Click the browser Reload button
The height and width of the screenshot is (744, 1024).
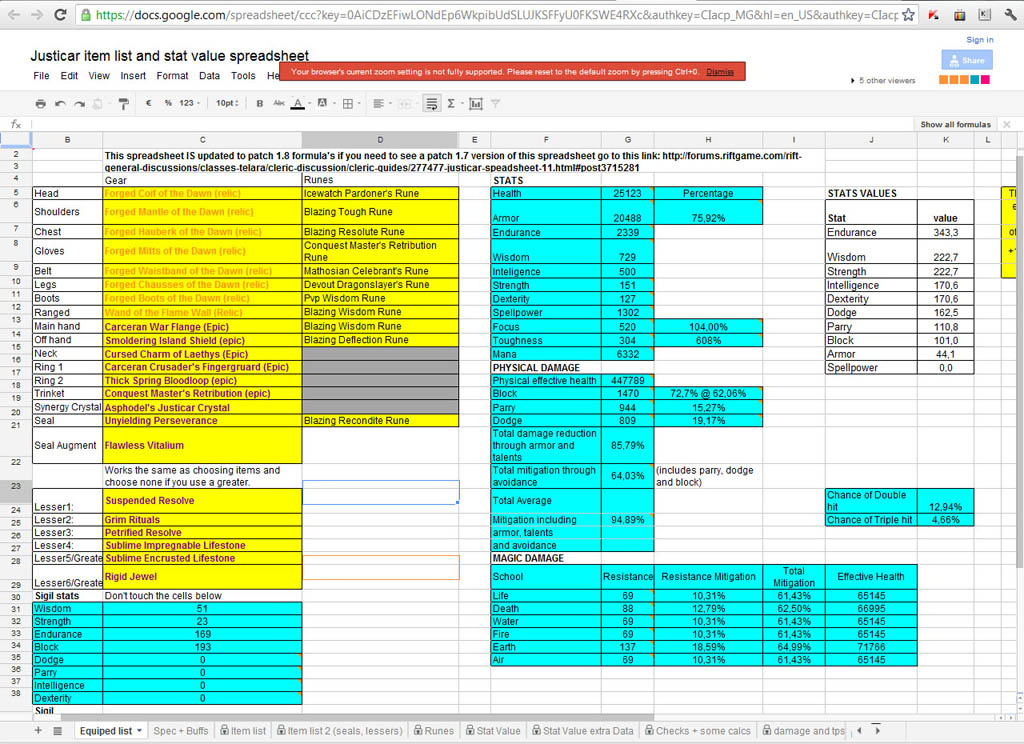coord(59,14)
